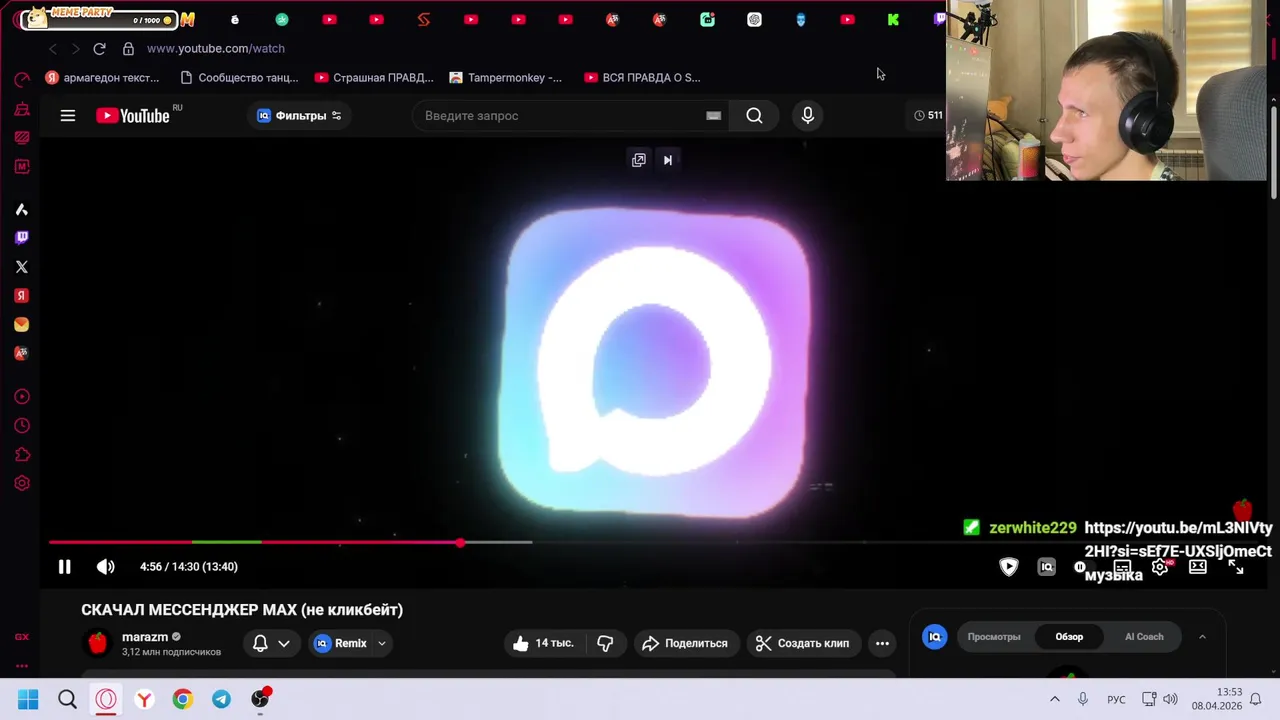1280x720 pixels.
Task: Open GX Control speedometer in the sidebar
Action: 22,80
